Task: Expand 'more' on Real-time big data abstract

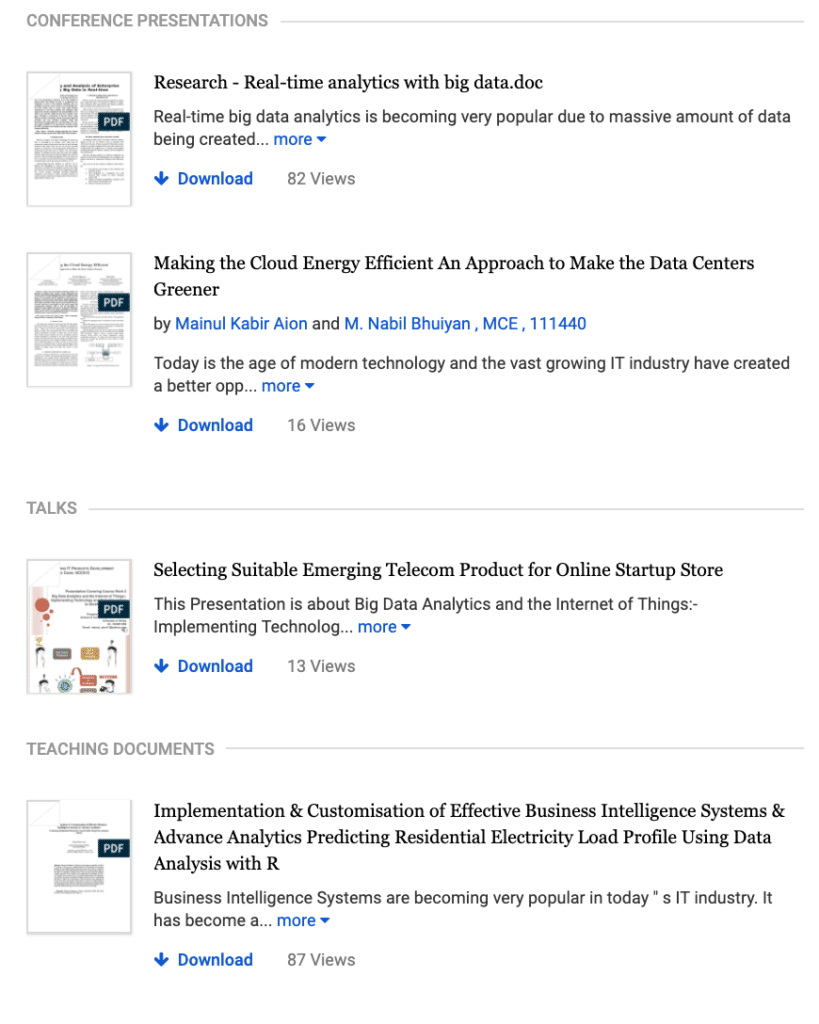Action: (300, 140)
